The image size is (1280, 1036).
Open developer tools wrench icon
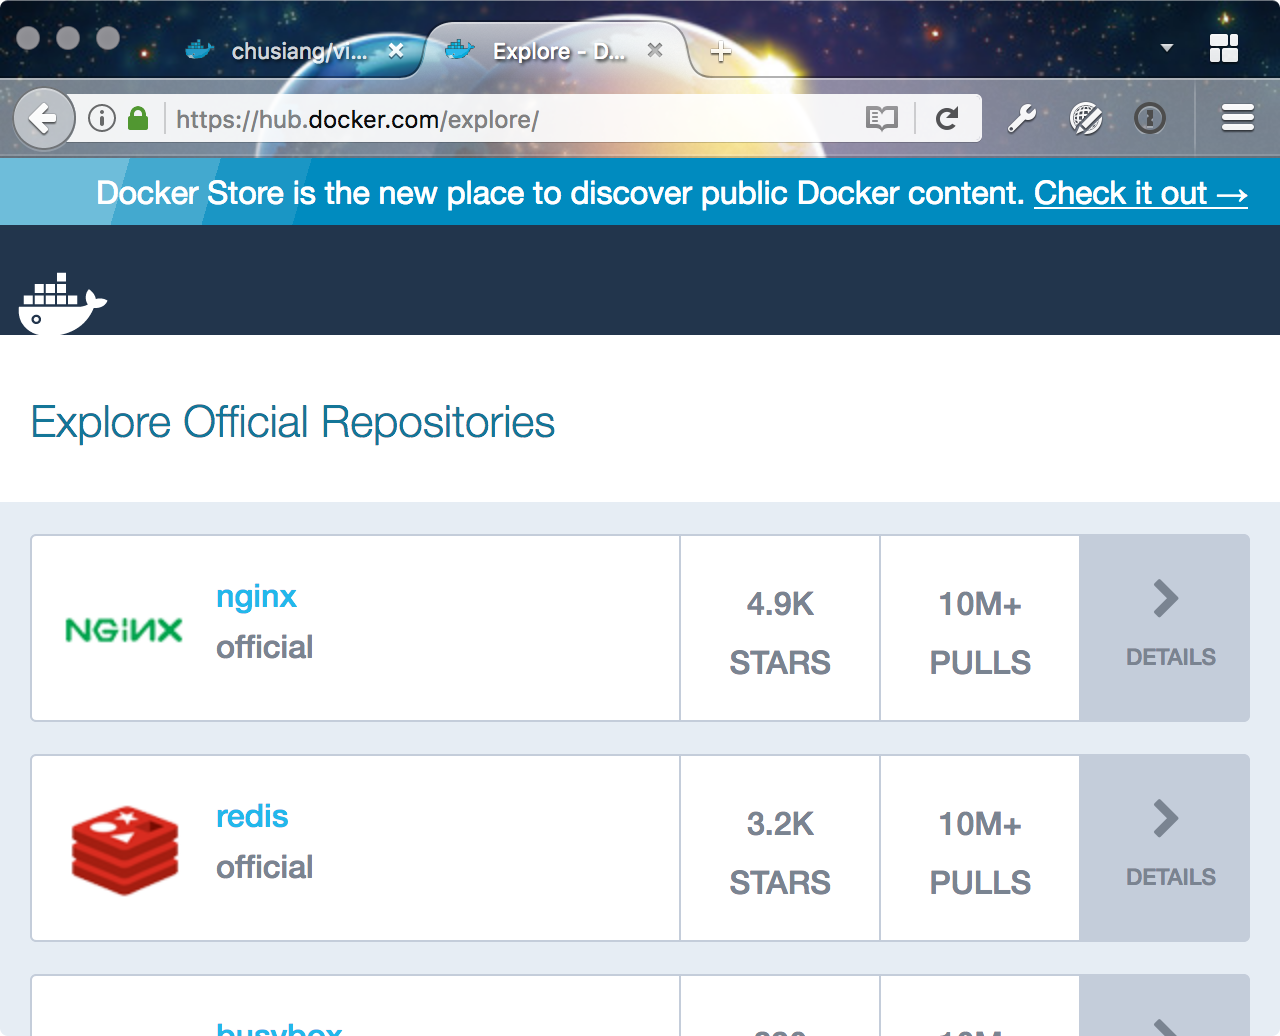click(x=1021, y=119)
